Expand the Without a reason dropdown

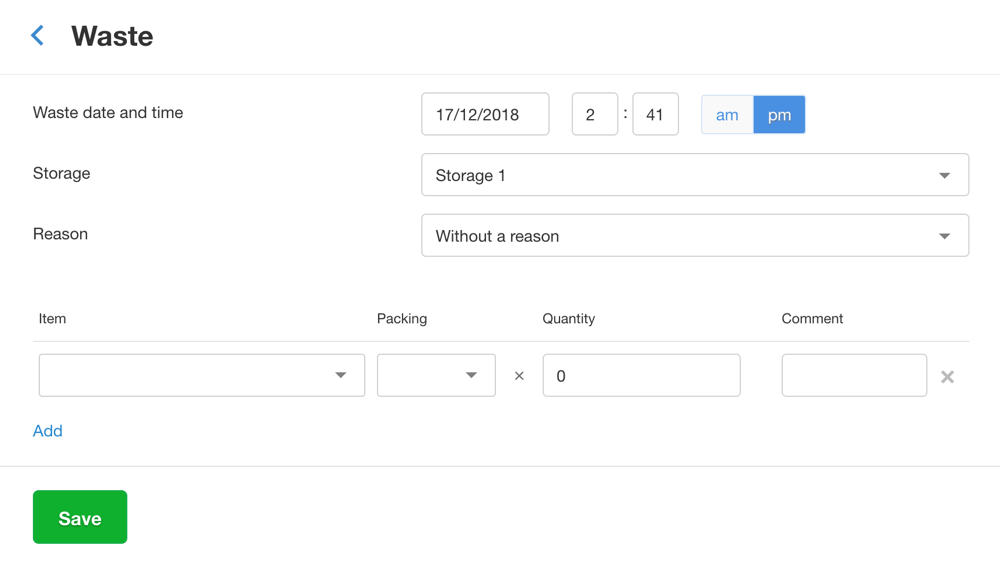[694, 236]
